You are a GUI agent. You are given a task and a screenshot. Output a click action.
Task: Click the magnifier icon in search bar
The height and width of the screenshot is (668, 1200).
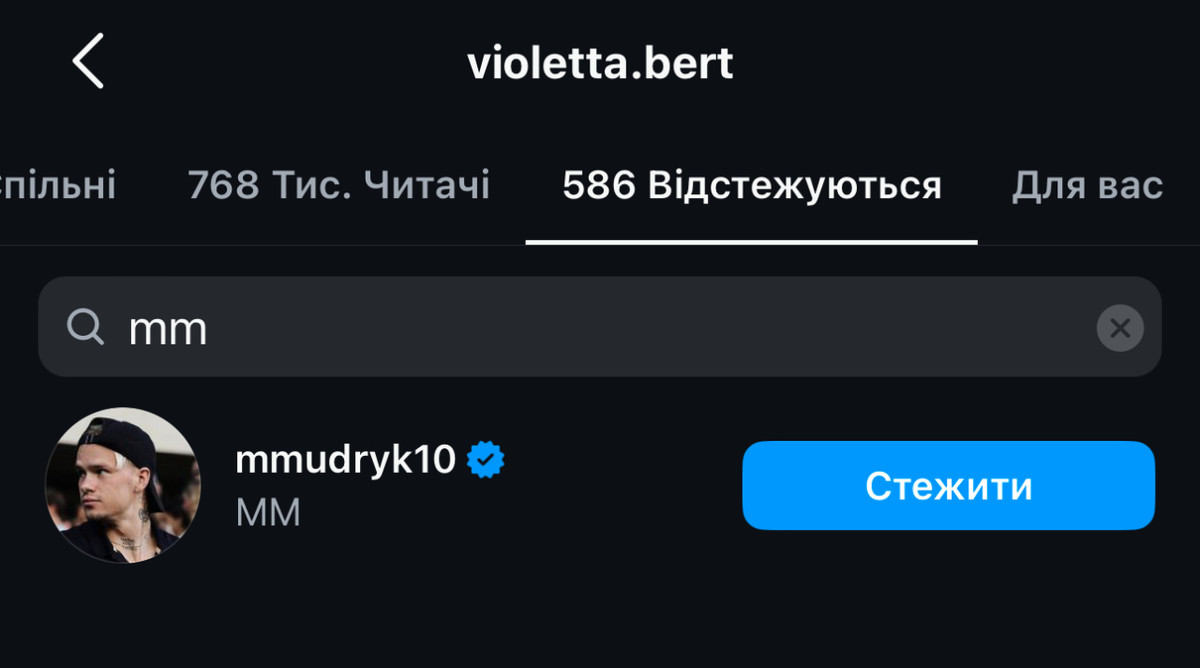coord(85,327)
